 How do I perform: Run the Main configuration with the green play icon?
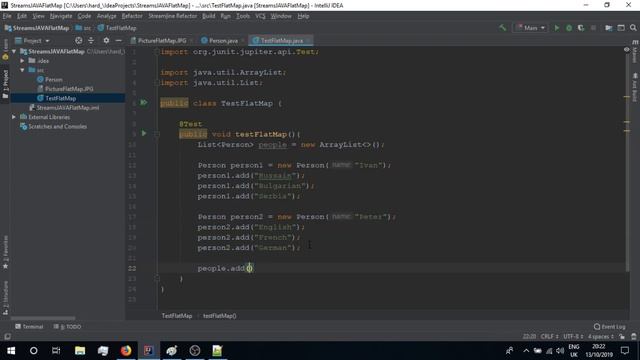point(556,28)
